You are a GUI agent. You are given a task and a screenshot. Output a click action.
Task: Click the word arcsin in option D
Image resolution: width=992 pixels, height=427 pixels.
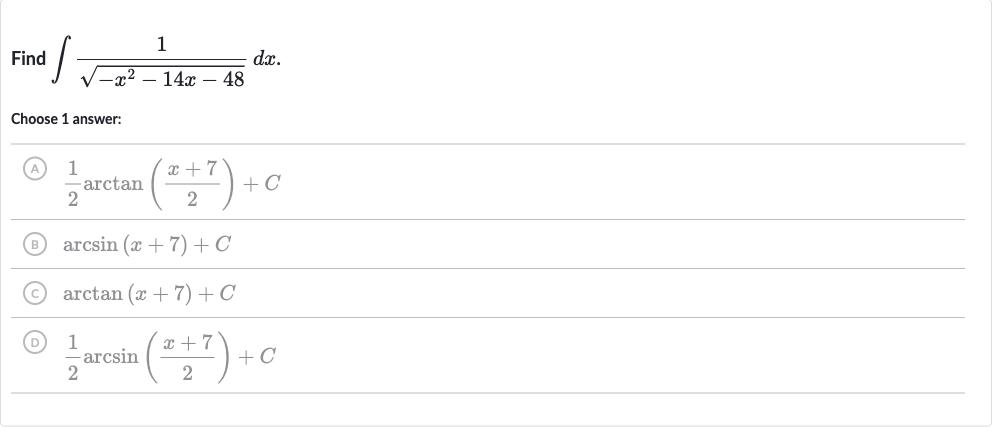click(x=111, y=357)
